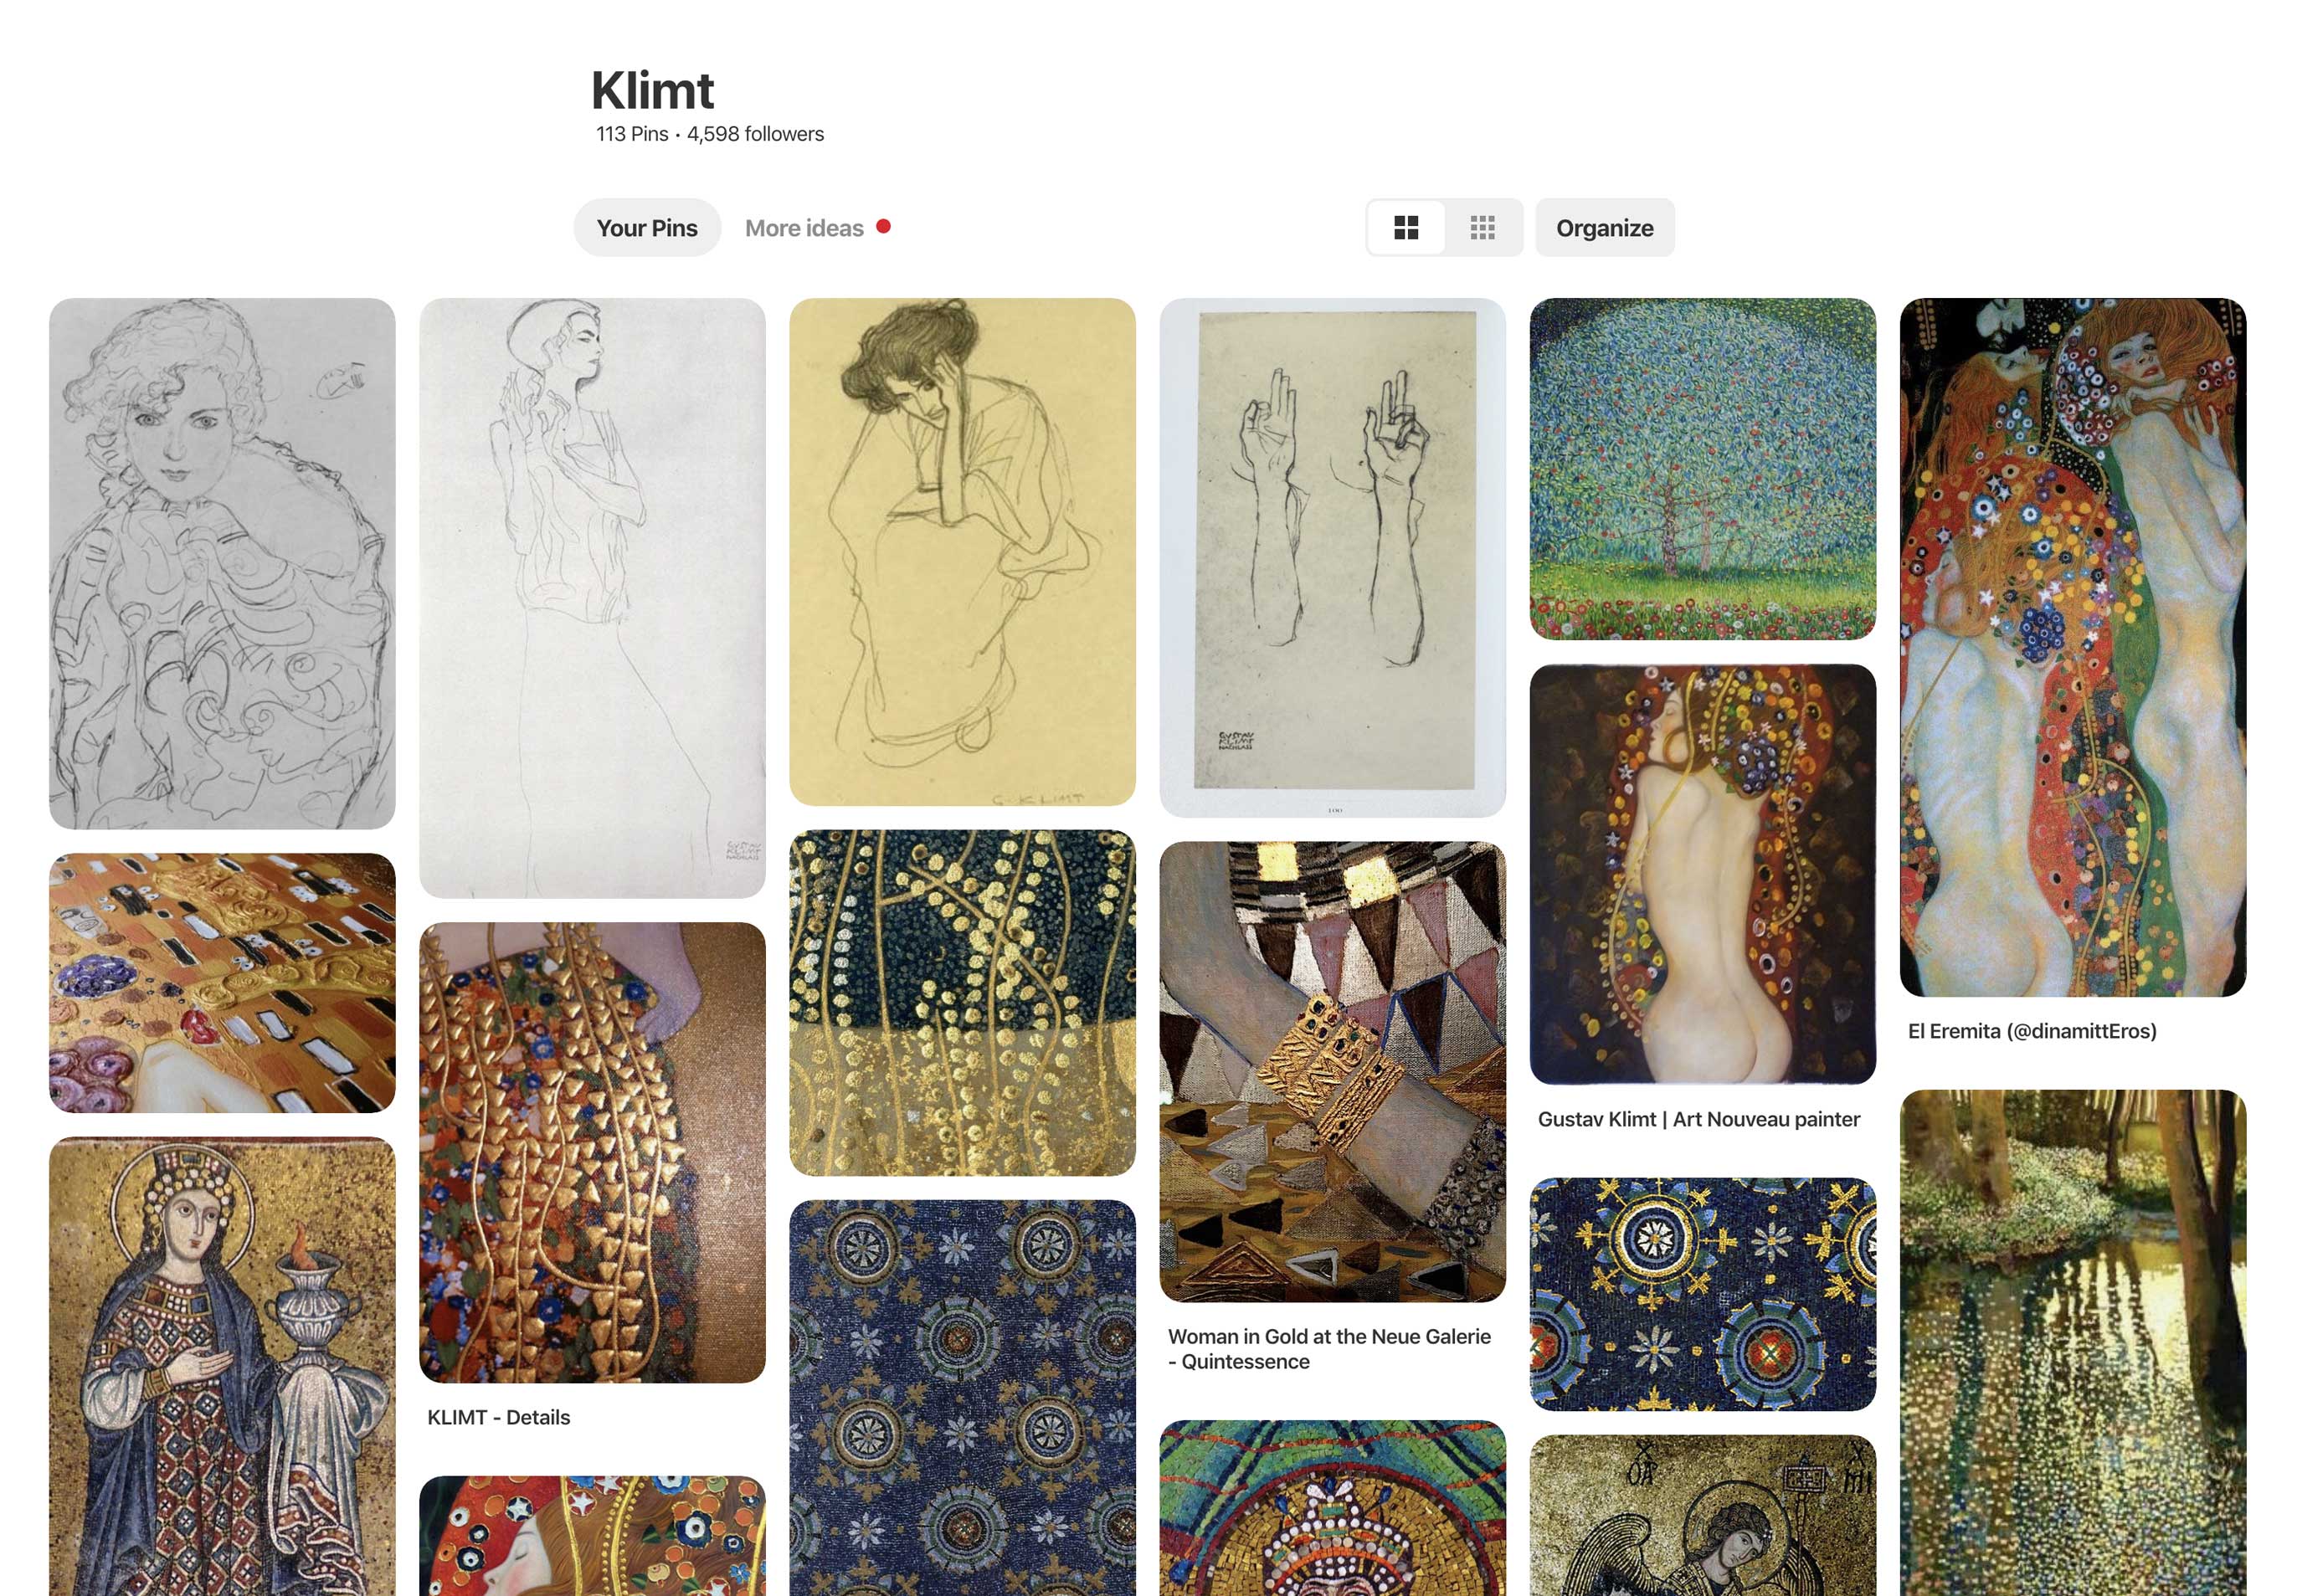Viewport: 2297px width, 1596px height.
Task: Open the forest pond reflection painting pin
Action: [x=2072, y=1343]
